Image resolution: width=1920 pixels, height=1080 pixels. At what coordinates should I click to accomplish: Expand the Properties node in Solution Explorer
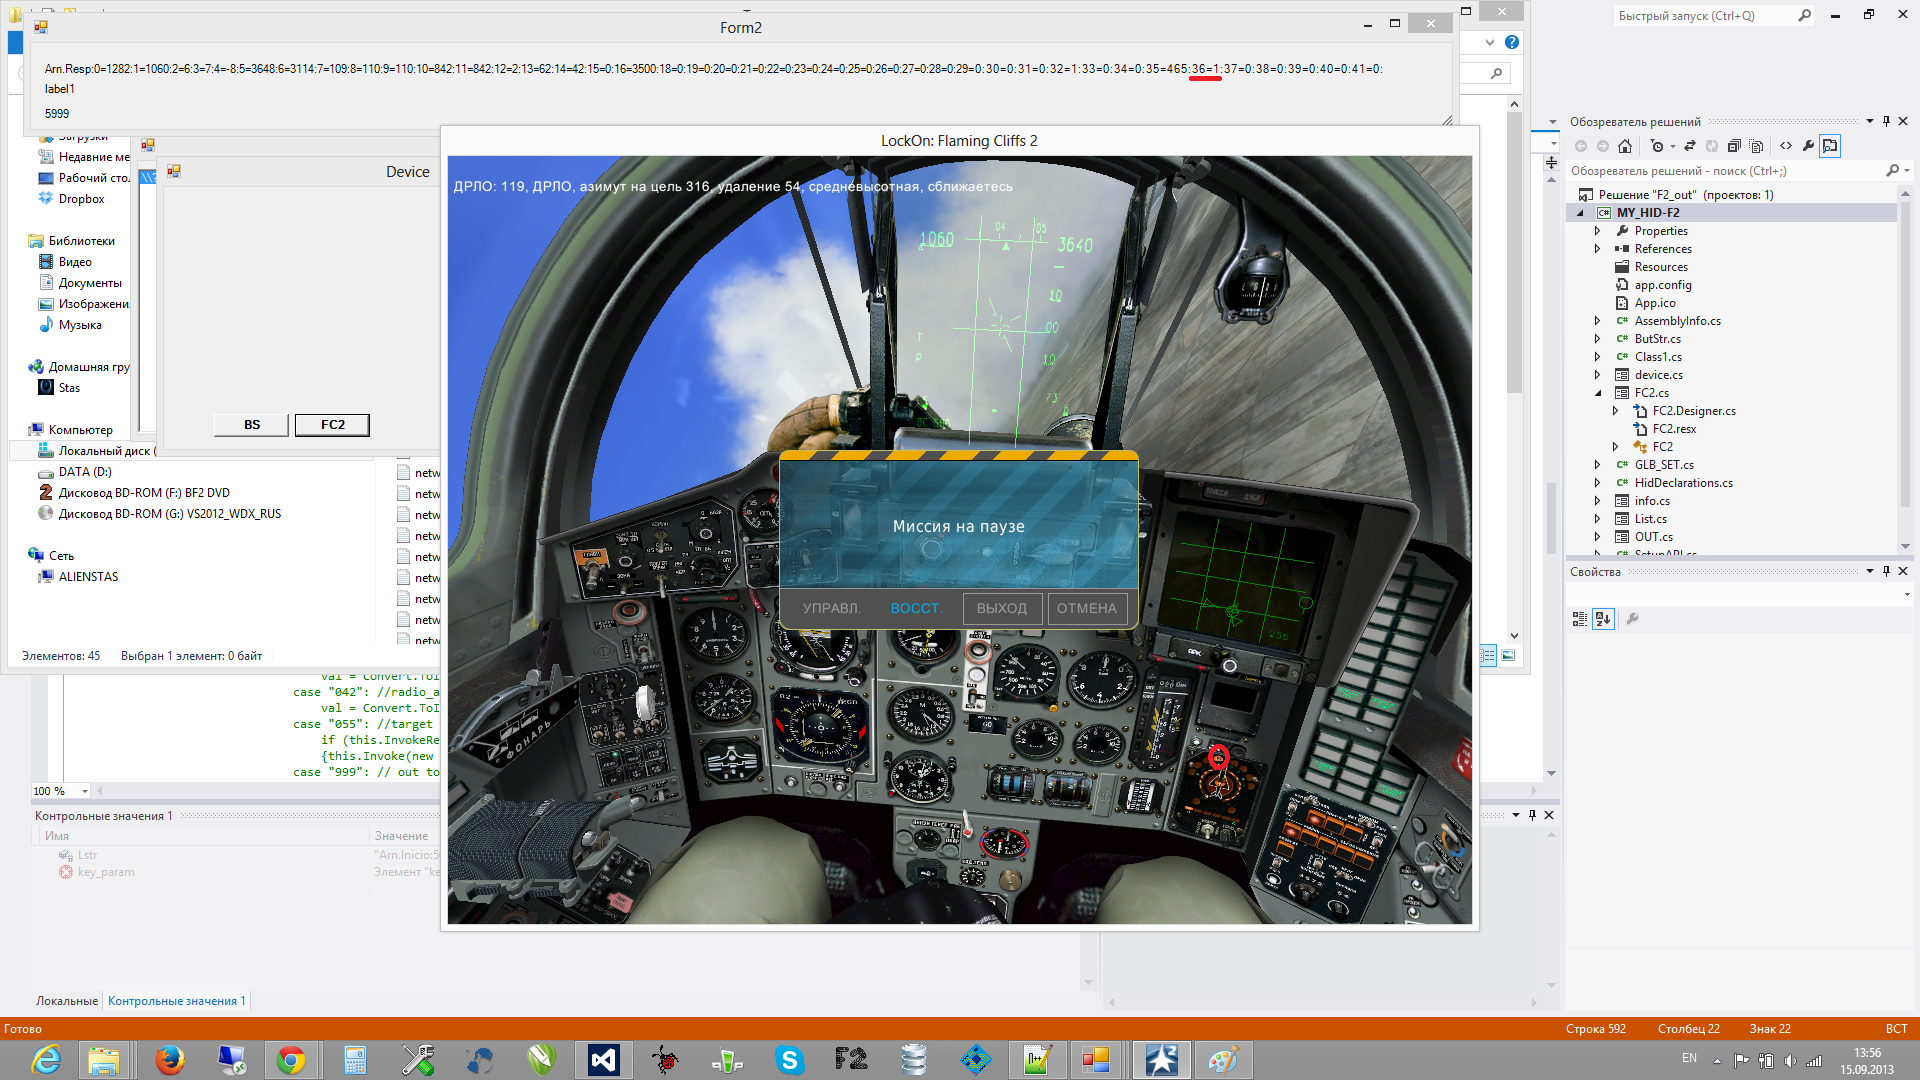coord(1598,231)
